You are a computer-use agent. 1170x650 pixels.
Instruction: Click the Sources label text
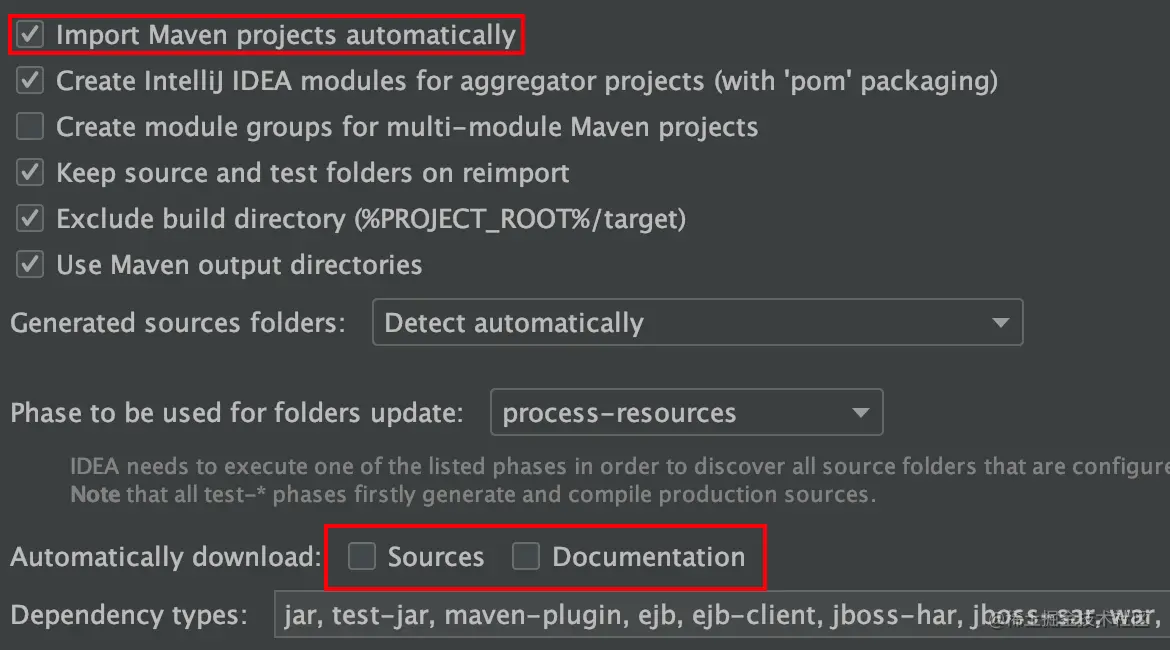pyautogui.click(x=435, y=557)
